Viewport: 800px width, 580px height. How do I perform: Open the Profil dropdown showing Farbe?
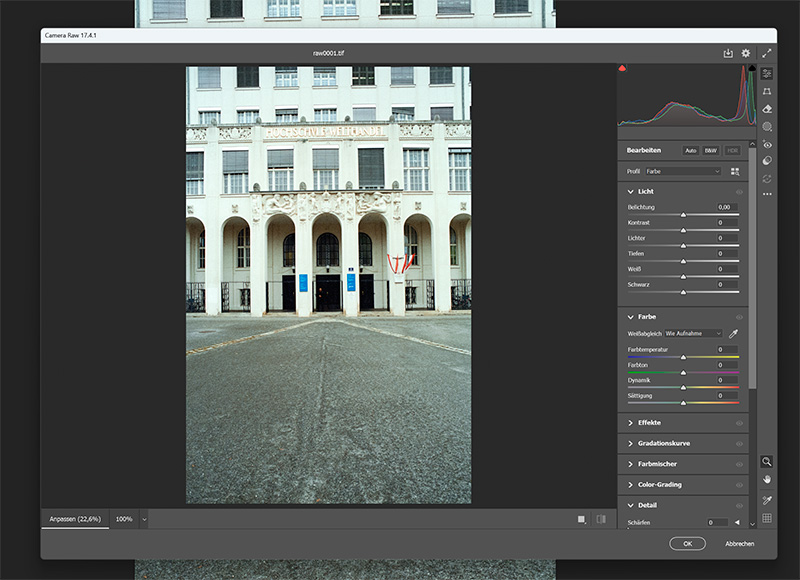(x=683, y=171)
